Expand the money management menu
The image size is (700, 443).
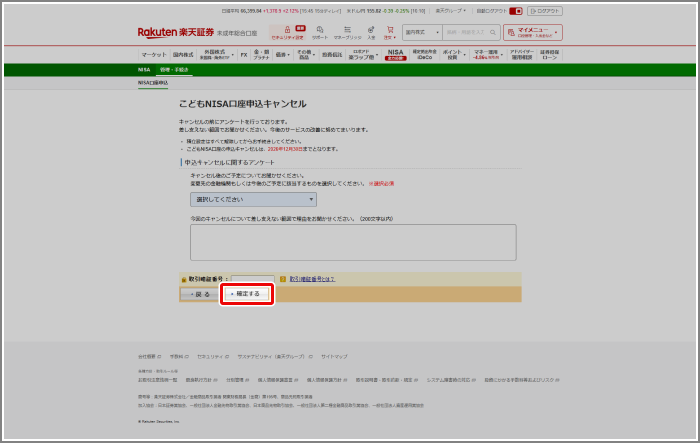click(x=488, y=54)
